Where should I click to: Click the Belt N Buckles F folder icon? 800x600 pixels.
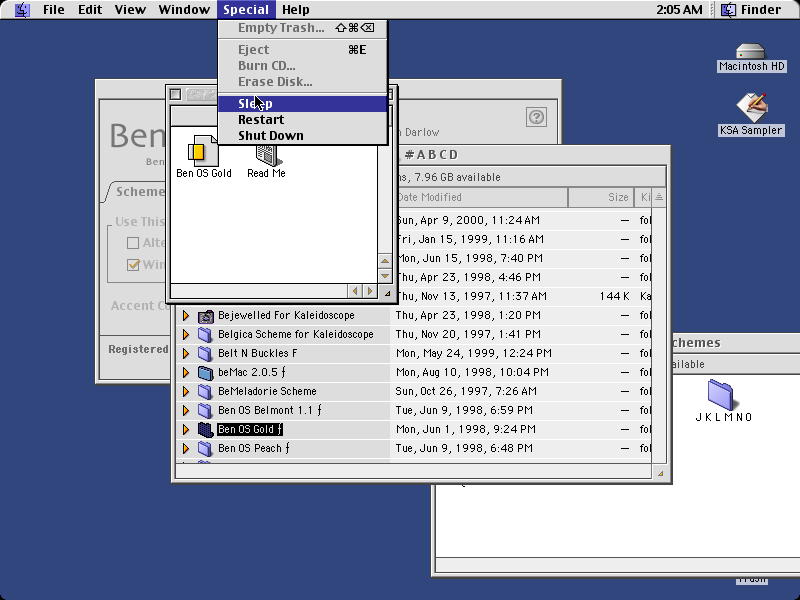205,354
